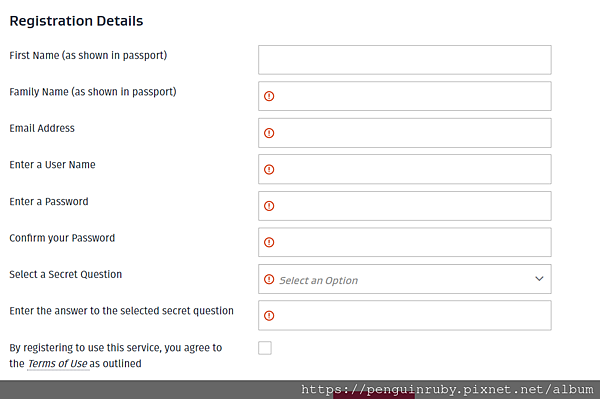This screenshot has width=600, height=399.
Task: Click the error icon in User Name field
Action: [x=269, y=169]
